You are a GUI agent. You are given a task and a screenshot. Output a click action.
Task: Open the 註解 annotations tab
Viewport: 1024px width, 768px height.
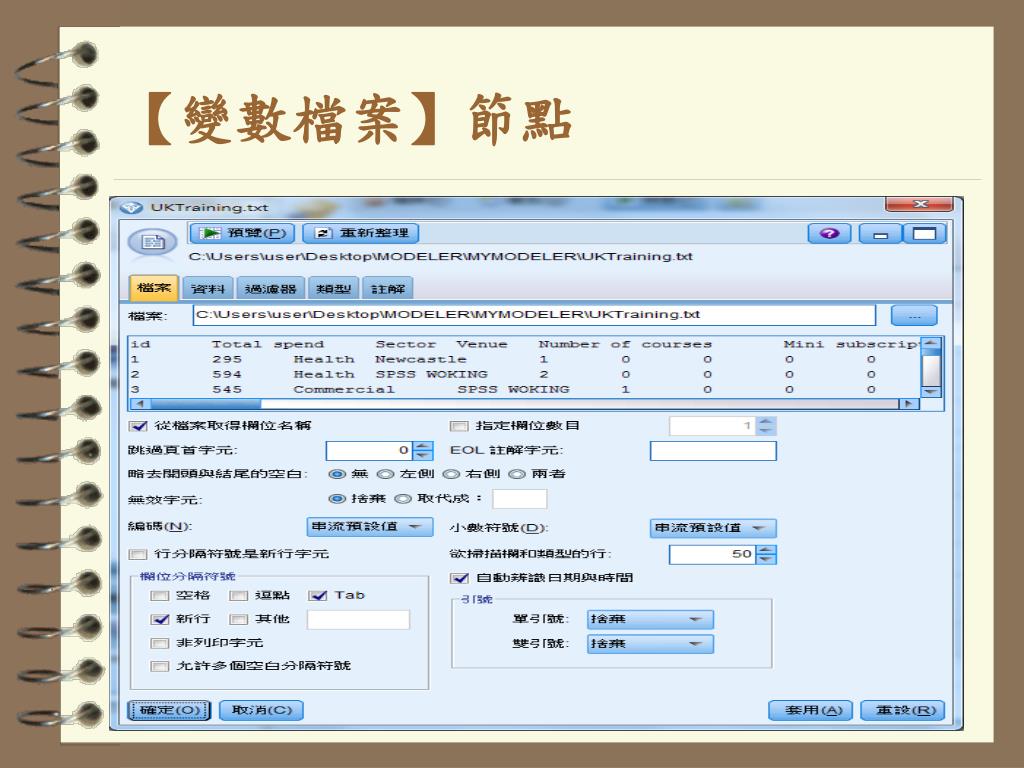(388, 289)
